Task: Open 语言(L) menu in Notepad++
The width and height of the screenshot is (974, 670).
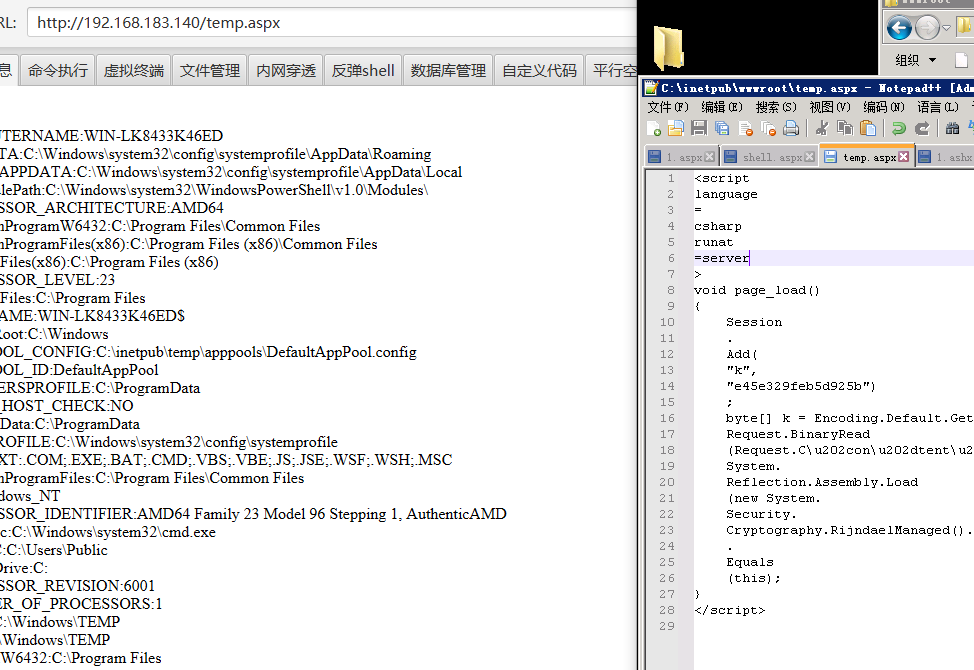Action: 938,107
